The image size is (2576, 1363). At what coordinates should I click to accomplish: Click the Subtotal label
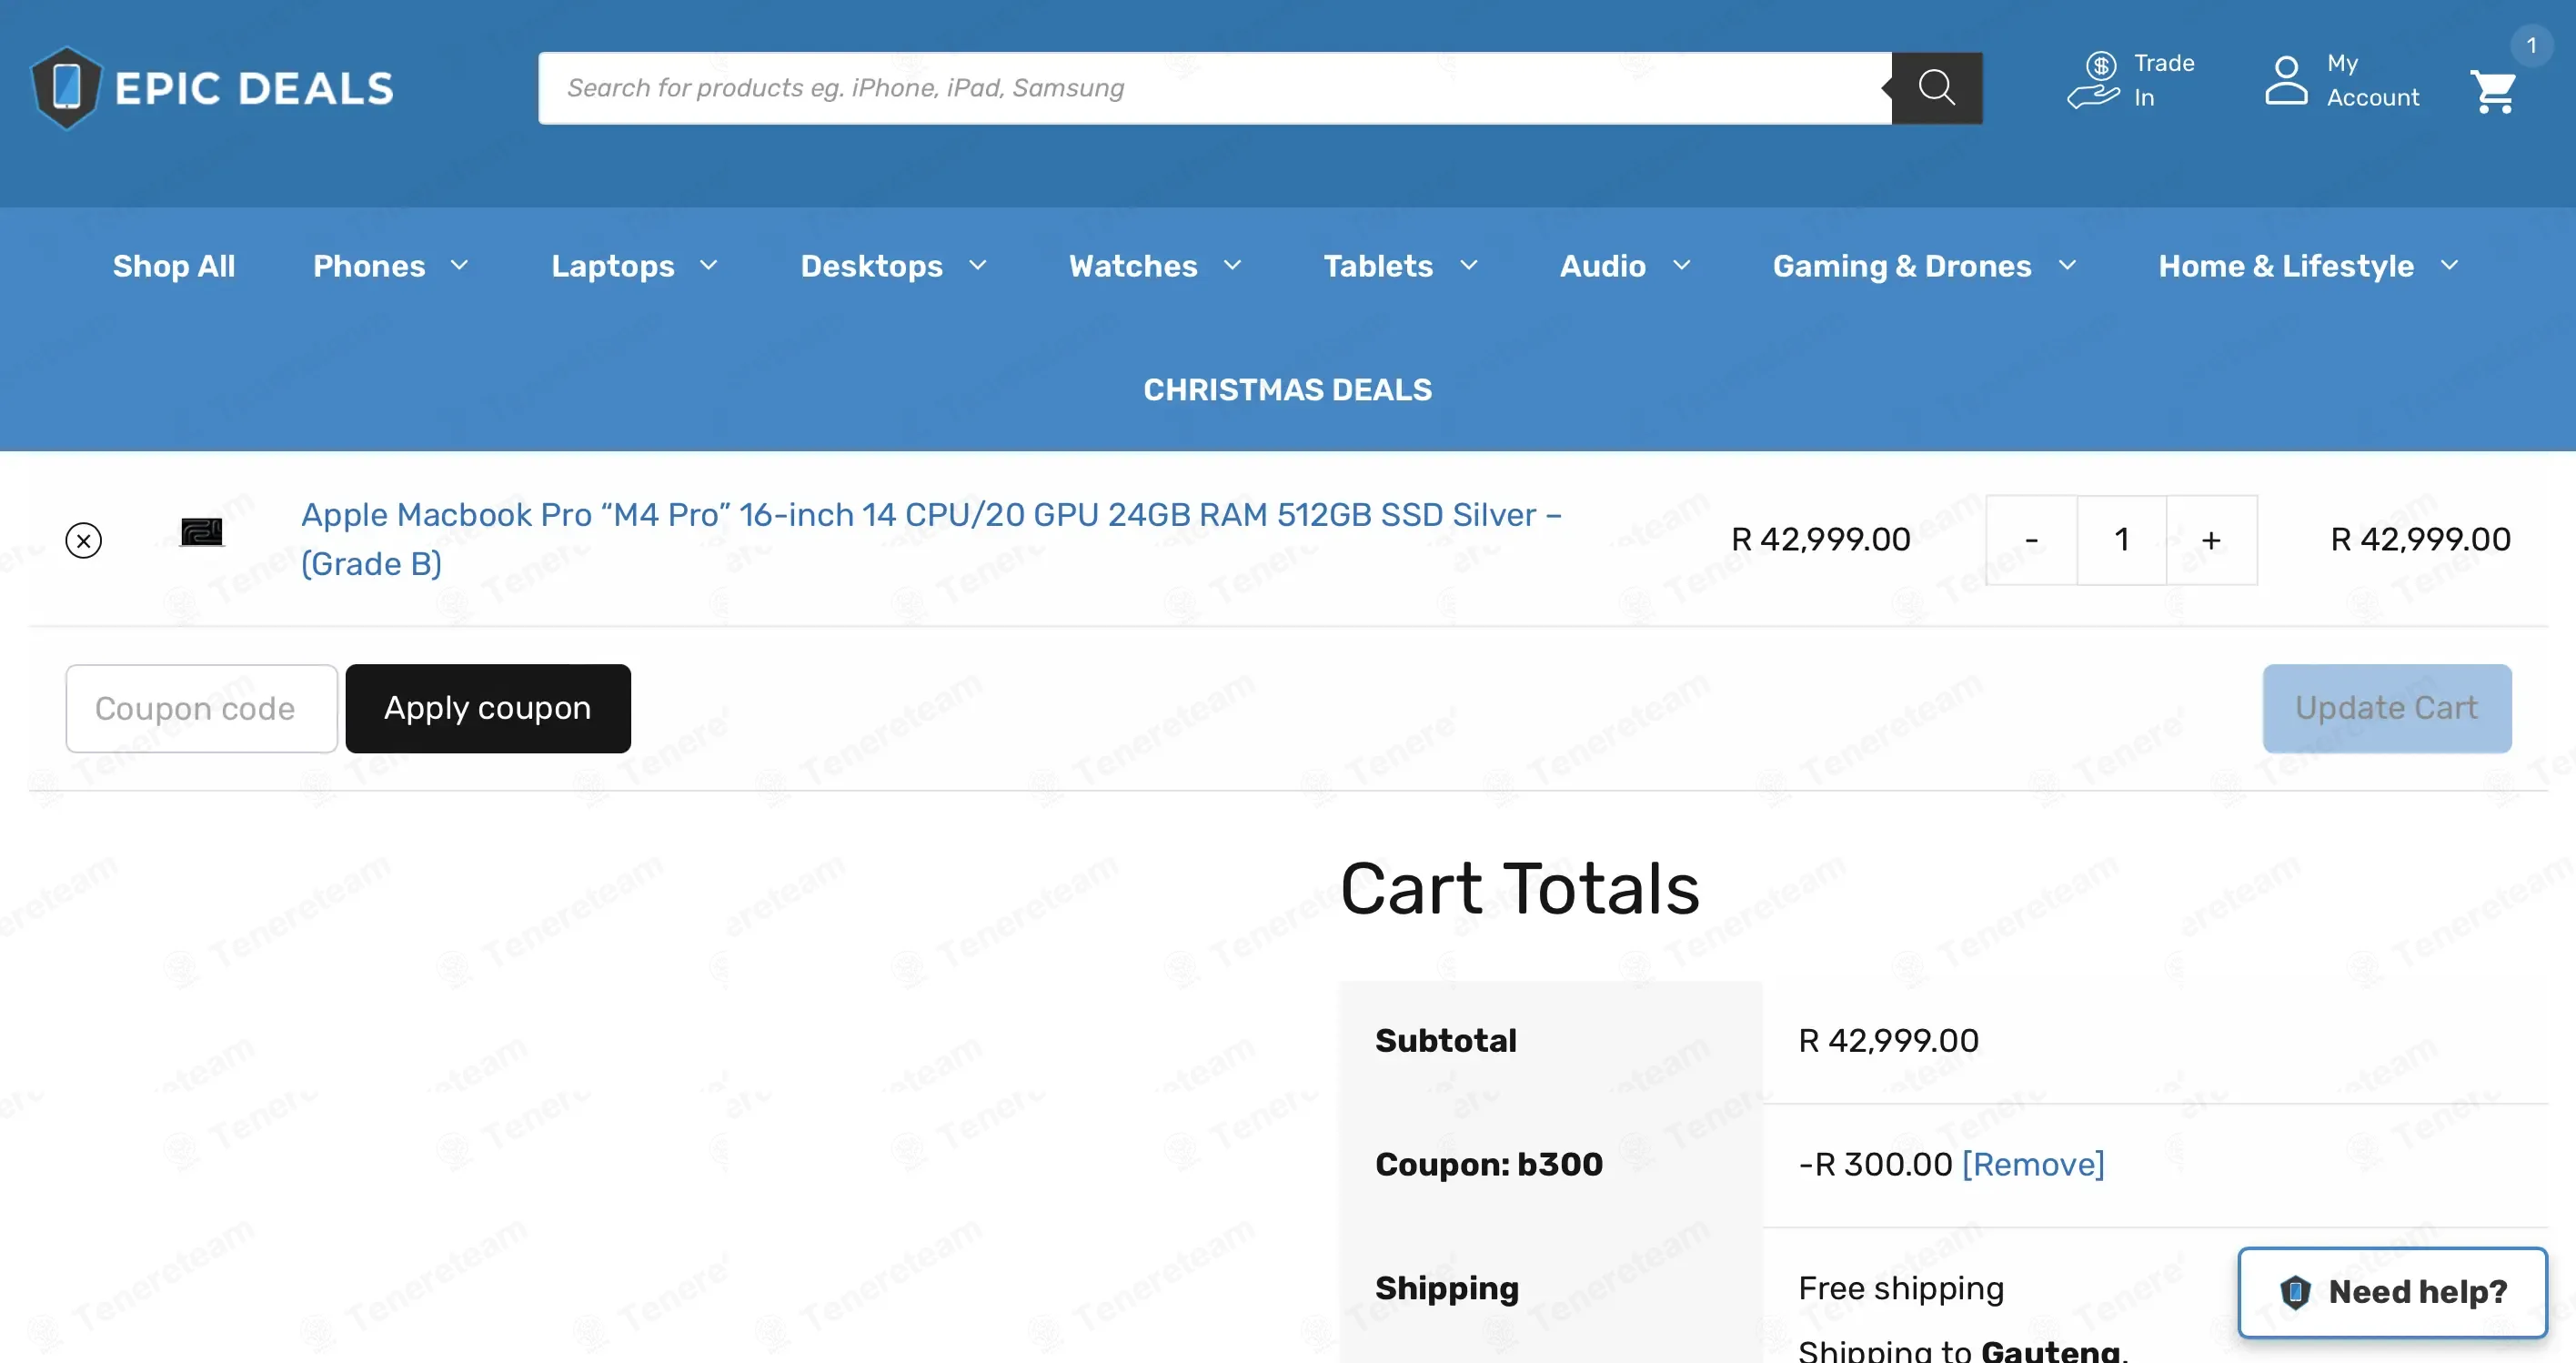(1446, 1041)
